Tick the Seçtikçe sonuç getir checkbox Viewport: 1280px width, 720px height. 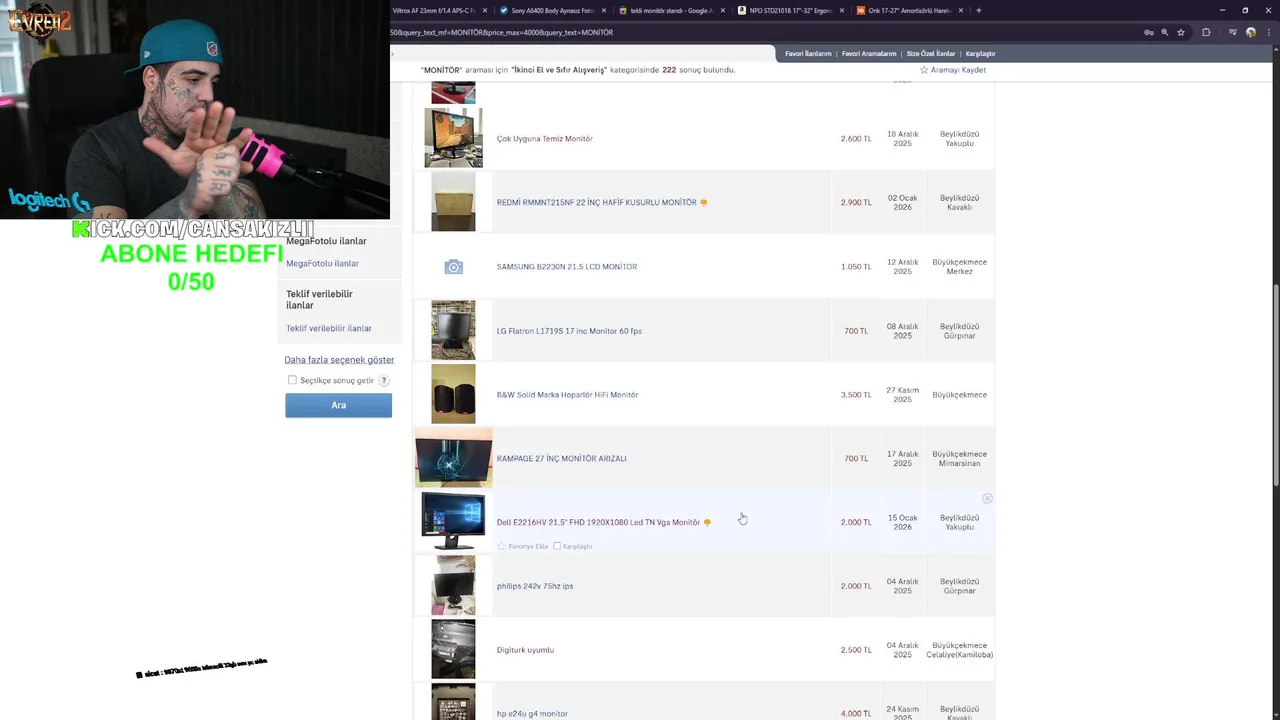292,380
